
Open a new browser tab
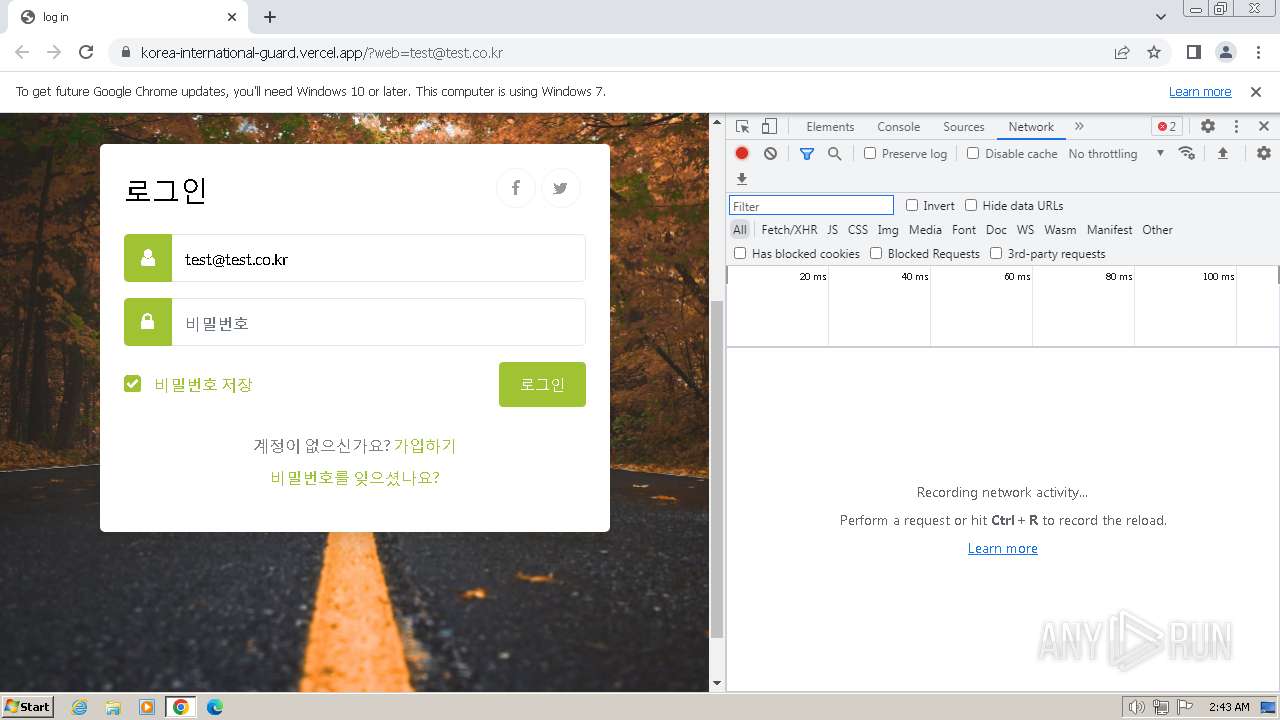point(270,17)
